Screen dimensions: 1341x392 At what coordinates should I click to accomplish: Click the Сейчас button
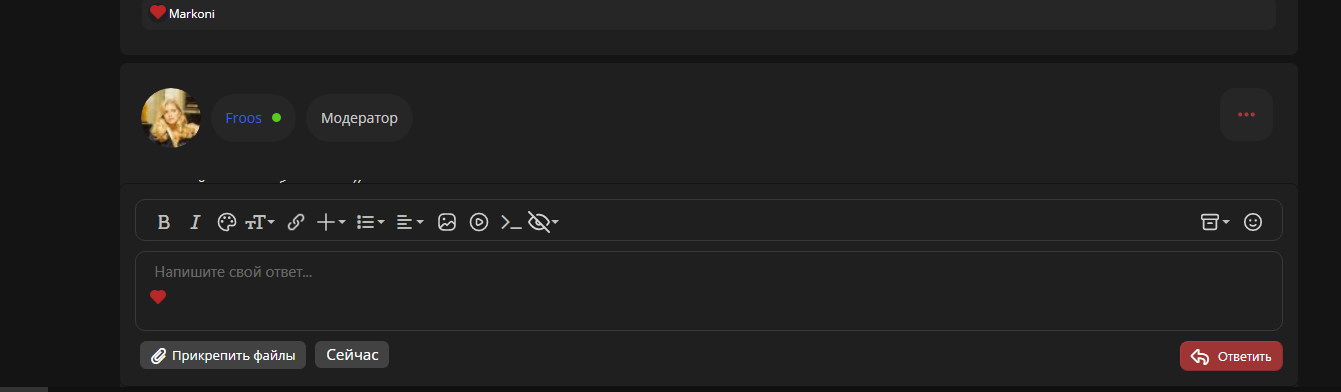(352, 355)
